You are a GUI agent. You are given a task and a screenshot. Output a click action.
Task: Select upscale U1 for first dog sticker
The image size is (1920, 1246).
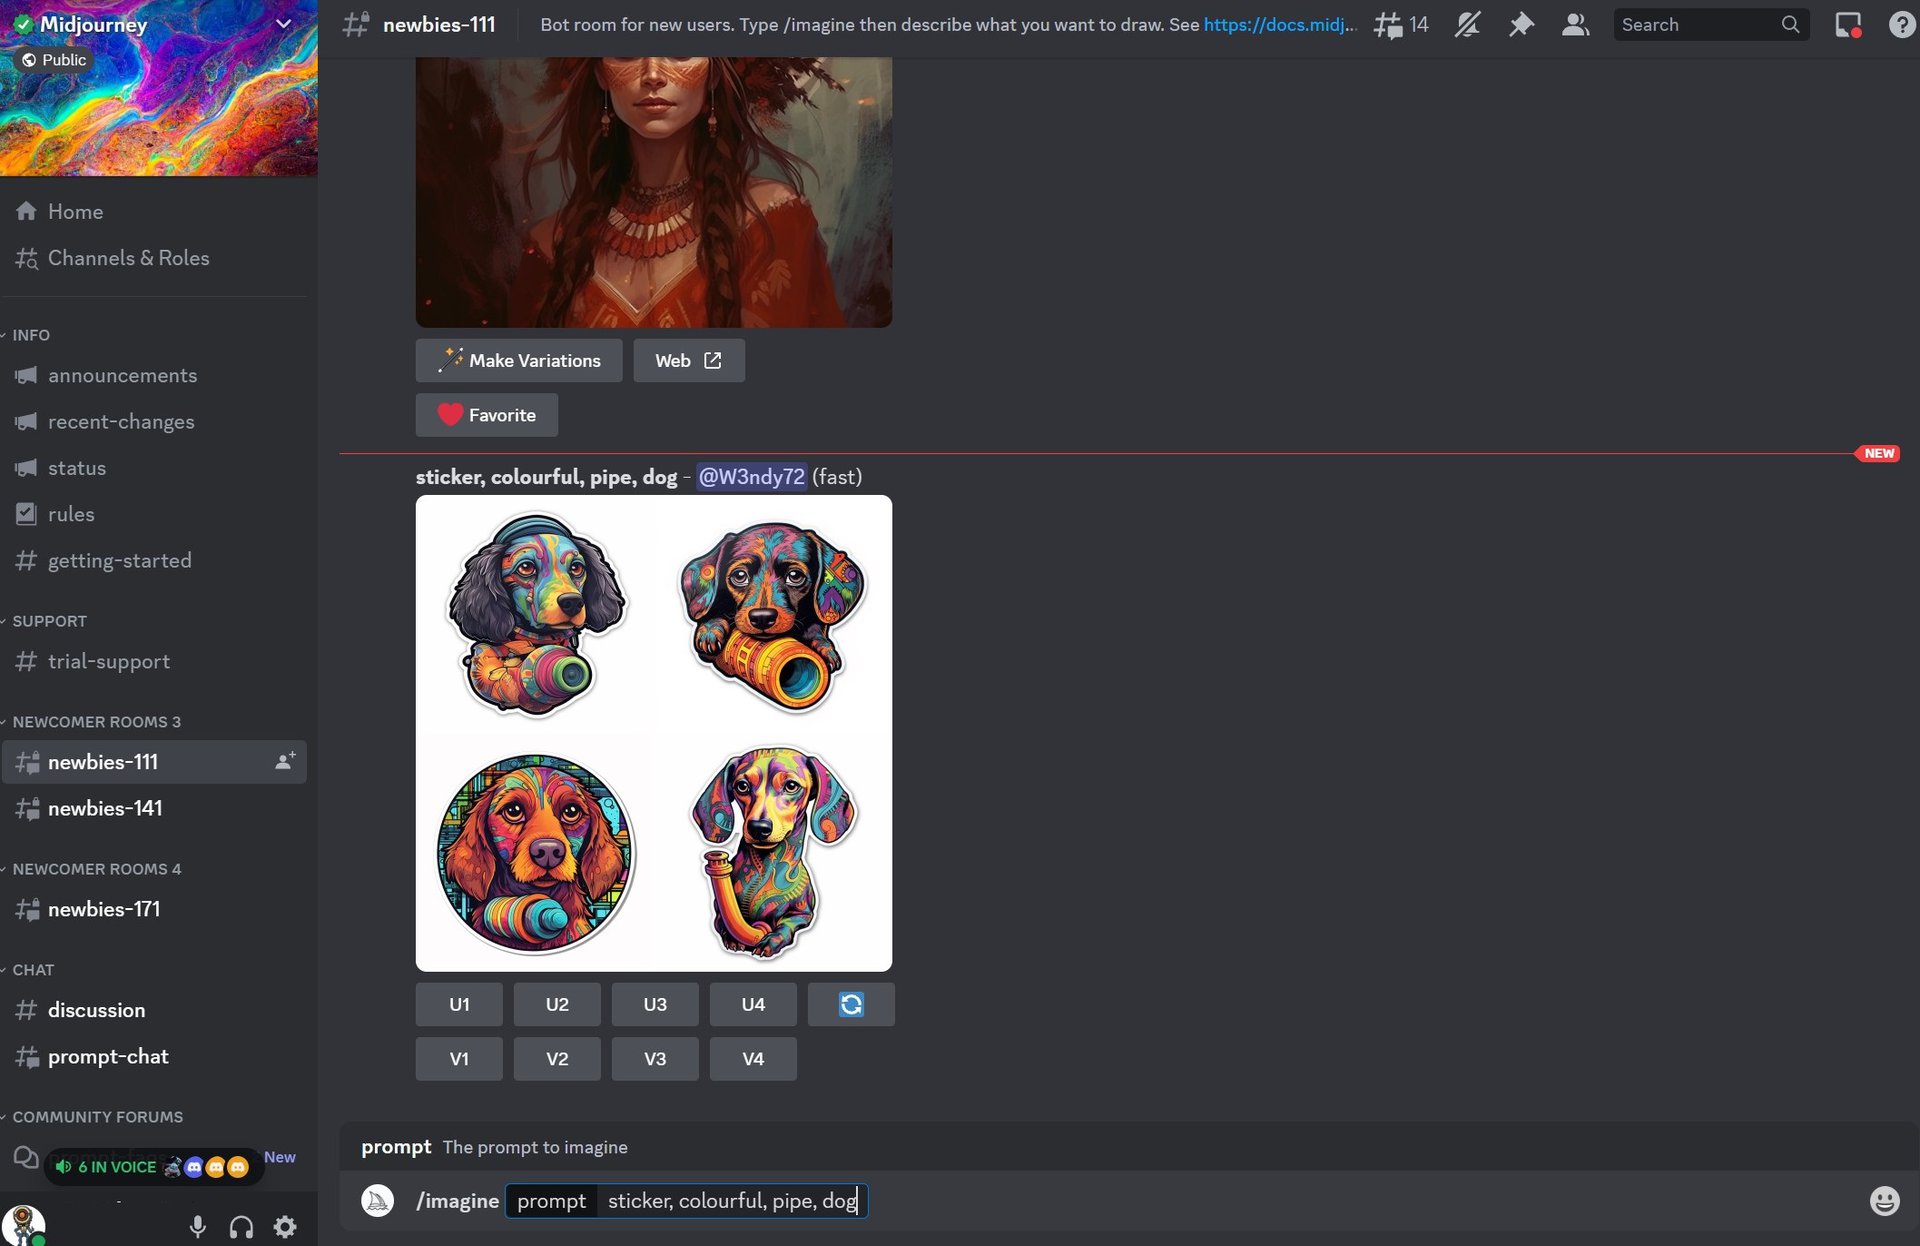(x=459, y=1004)
